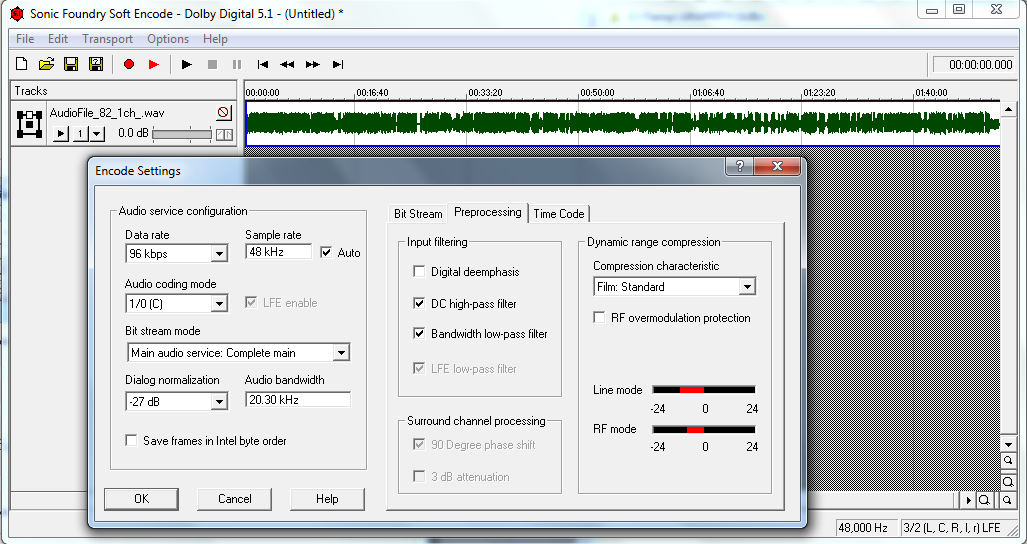This screenshot has width=1027, height=544.
Task: Save the project with the floppy disk icon
Action: (x=71, y=64)
